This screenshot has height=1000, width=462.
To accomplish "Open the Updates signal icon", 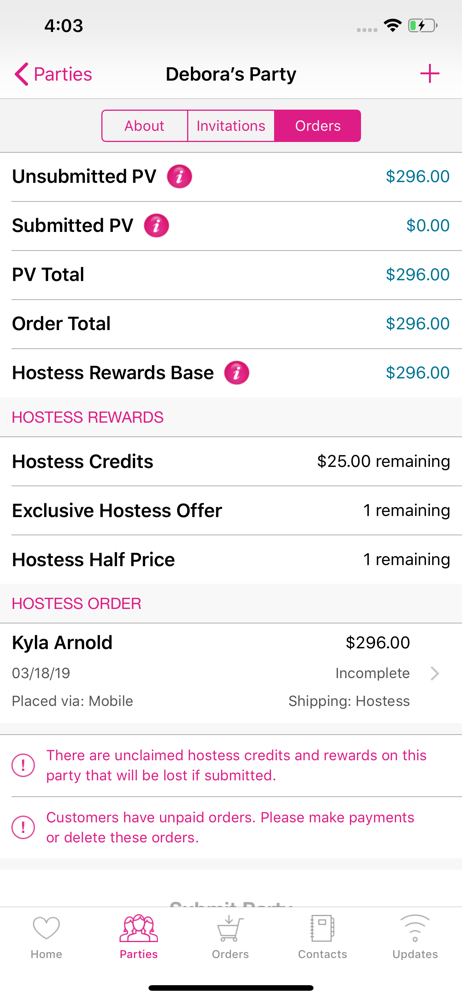I will [x=415, y=928].
